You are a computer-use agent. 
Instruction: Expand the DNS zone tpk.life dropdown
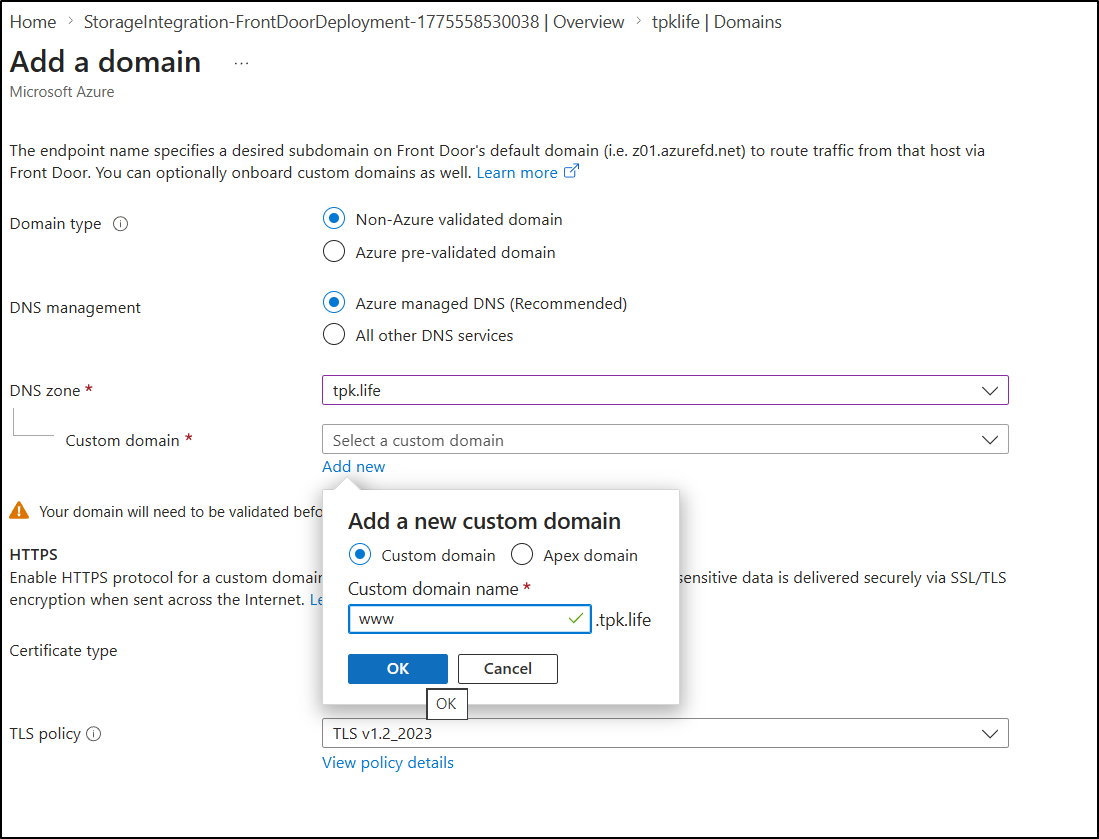click(x=665, y=390)
